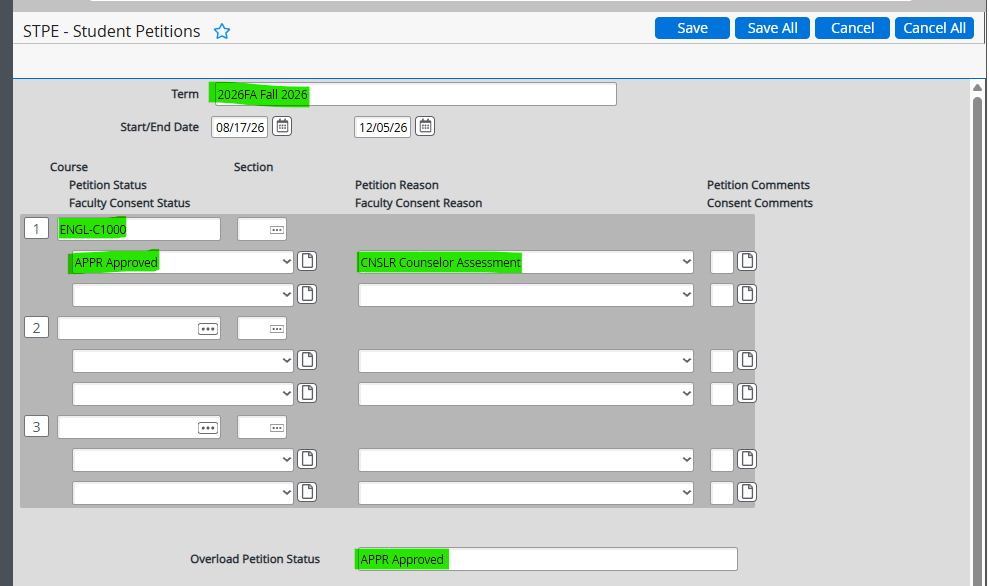The width and height of the screenshot is (989, 586).
Task: Mark STPE form as a favorite
Action: [x=222, y=31]
